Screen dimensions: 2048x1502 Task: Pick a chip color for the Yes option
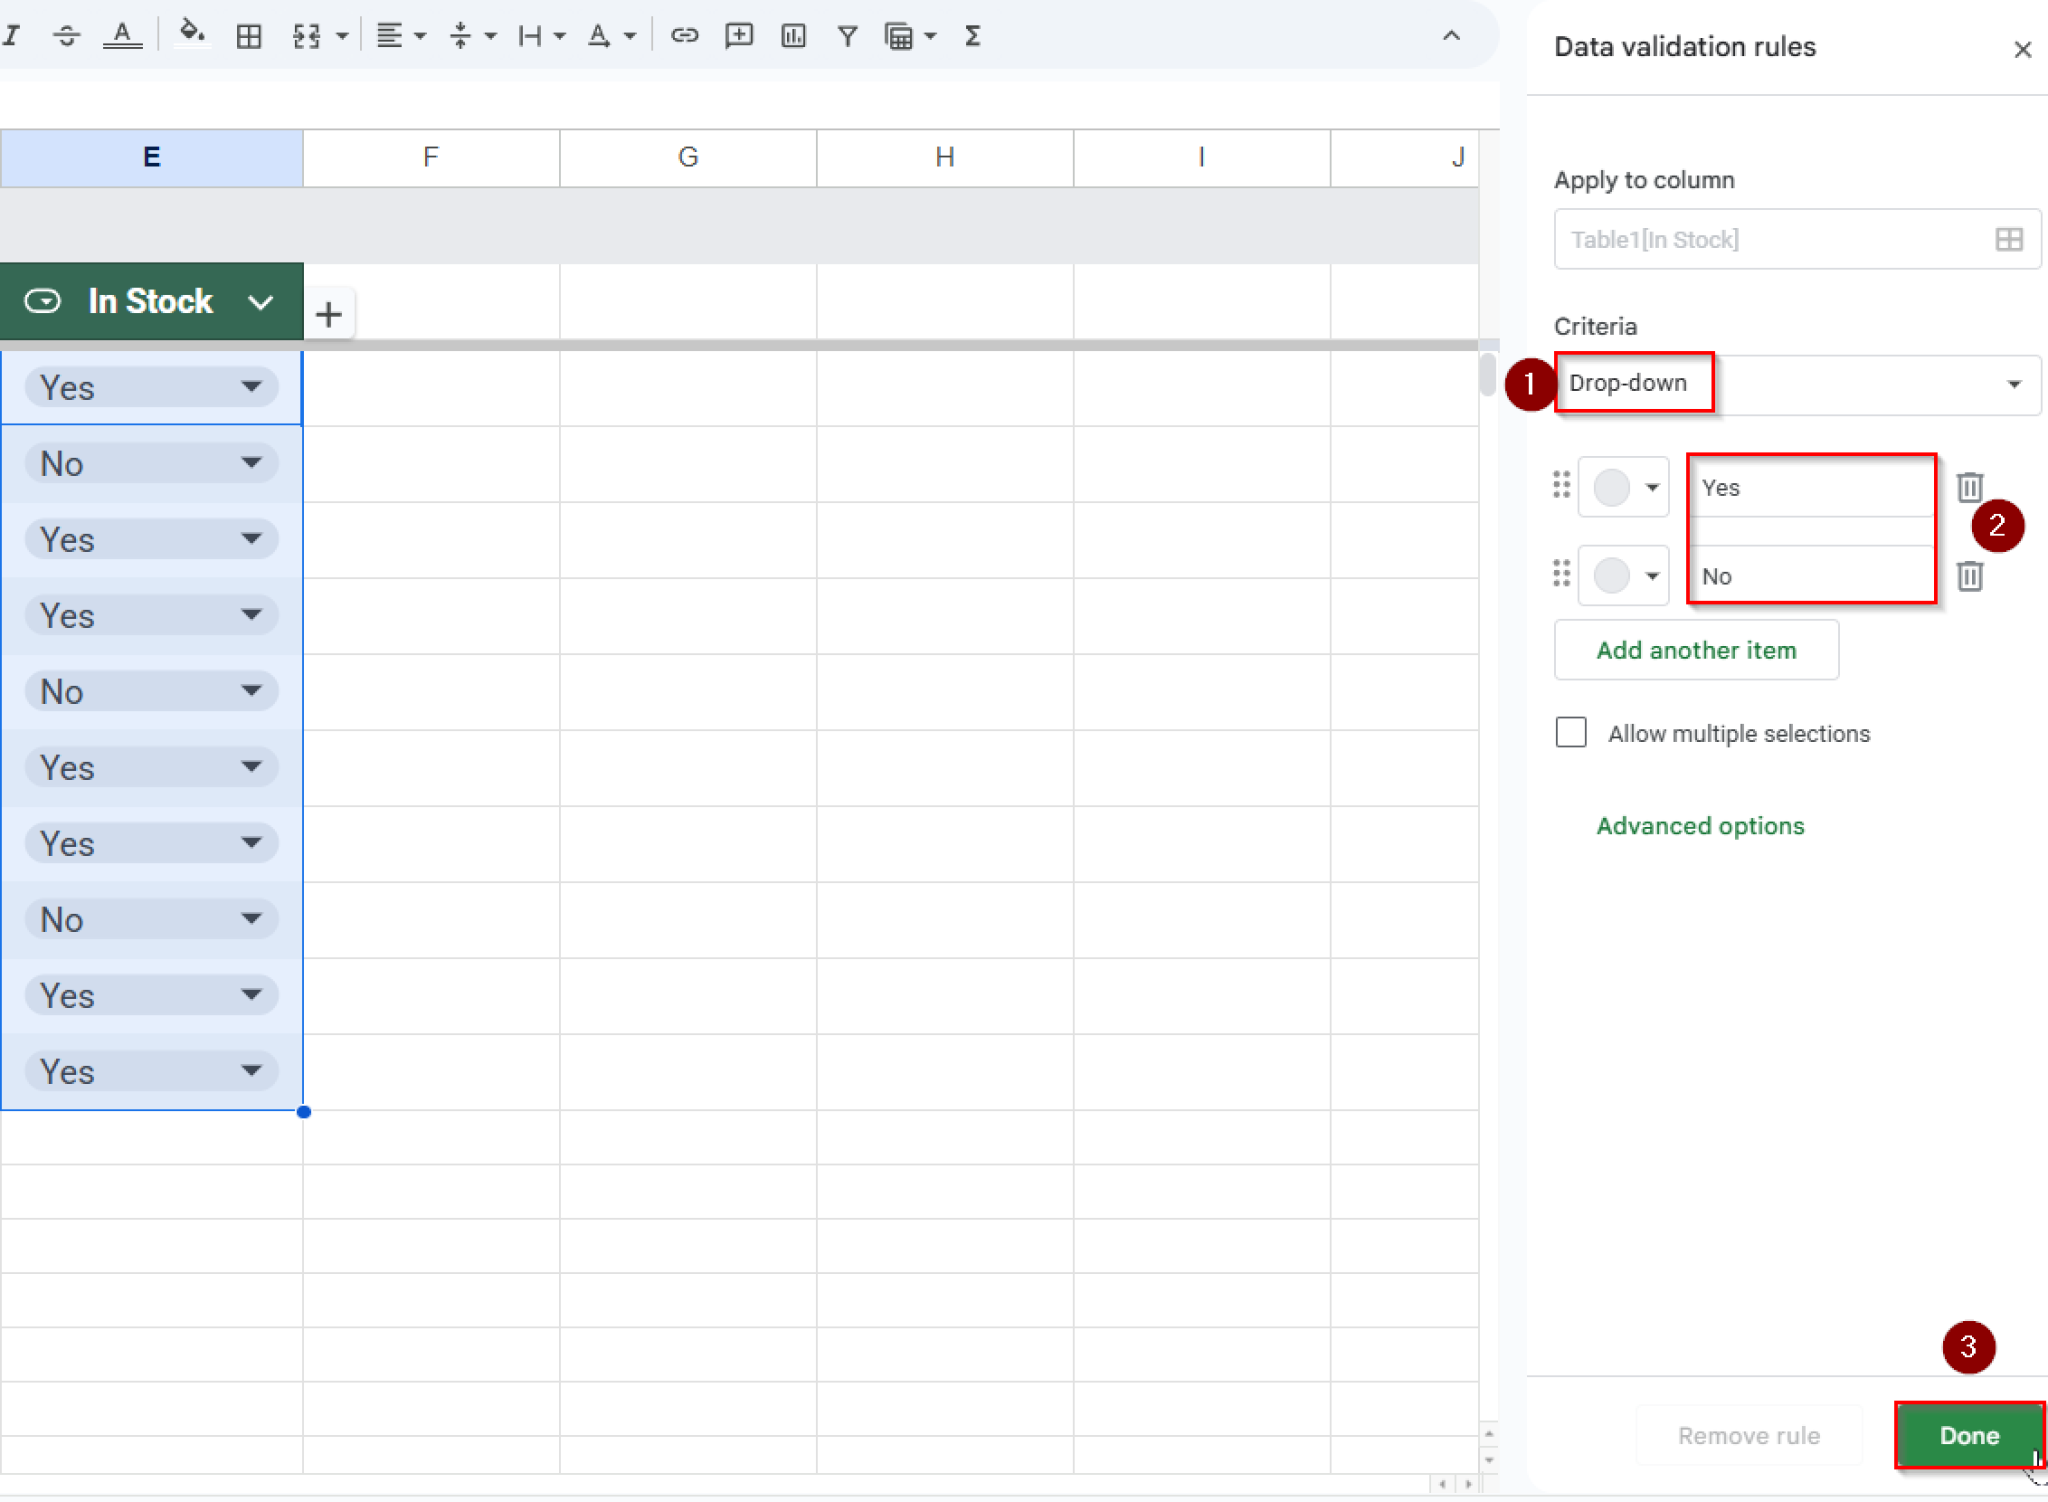pos(1623,487)
